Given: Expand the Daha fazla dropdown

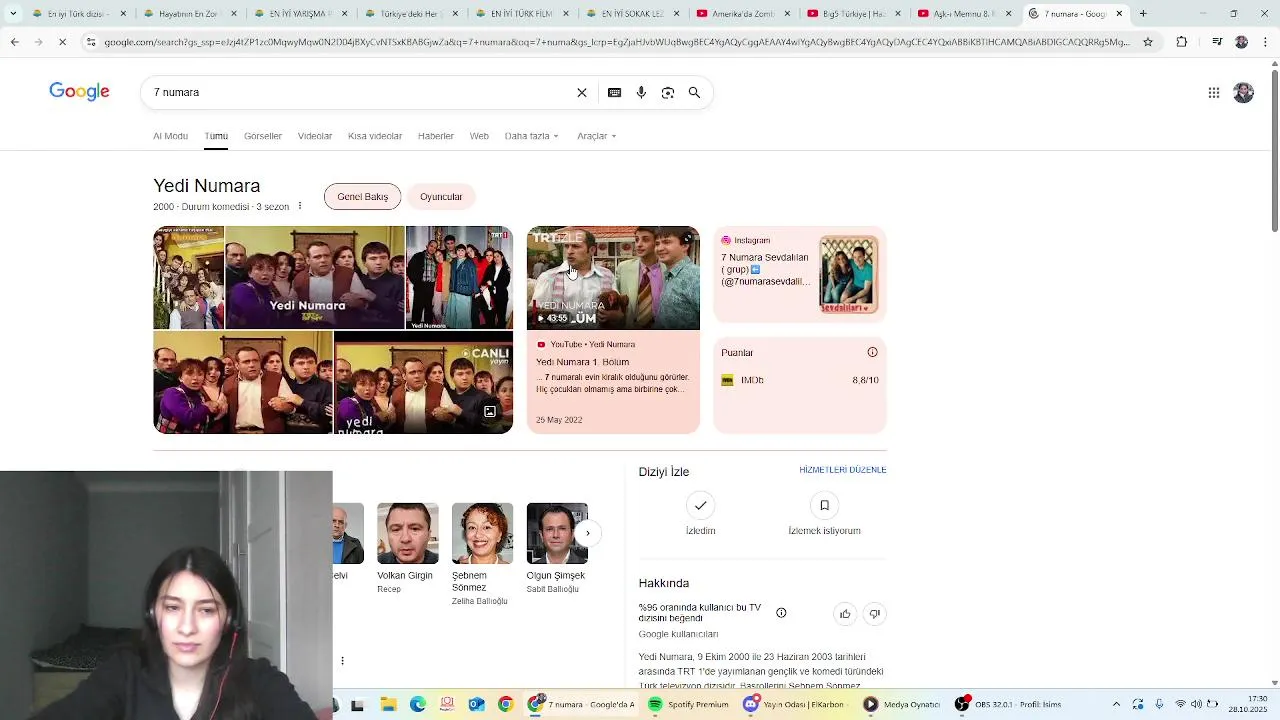Looking at the screenshot, I should pos(531,136).
